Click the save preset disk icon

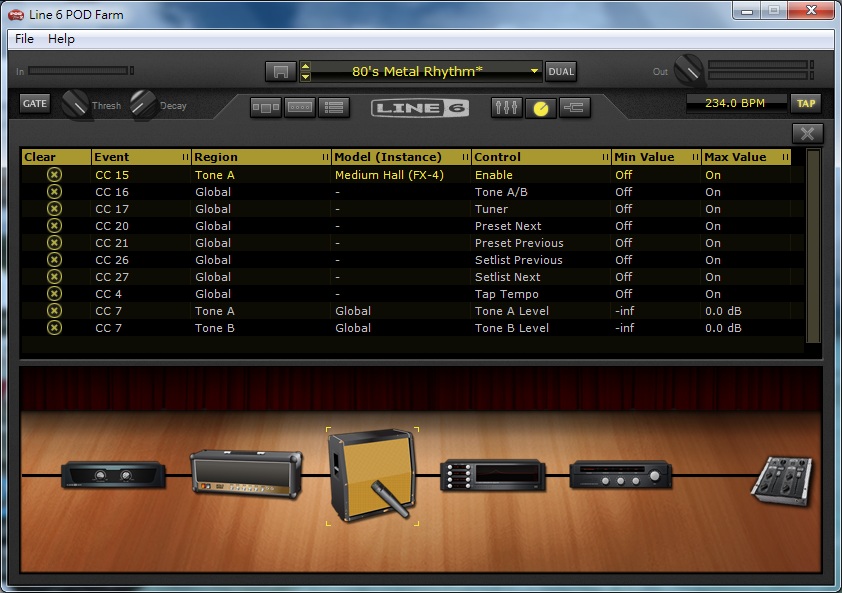click(280, 71)
